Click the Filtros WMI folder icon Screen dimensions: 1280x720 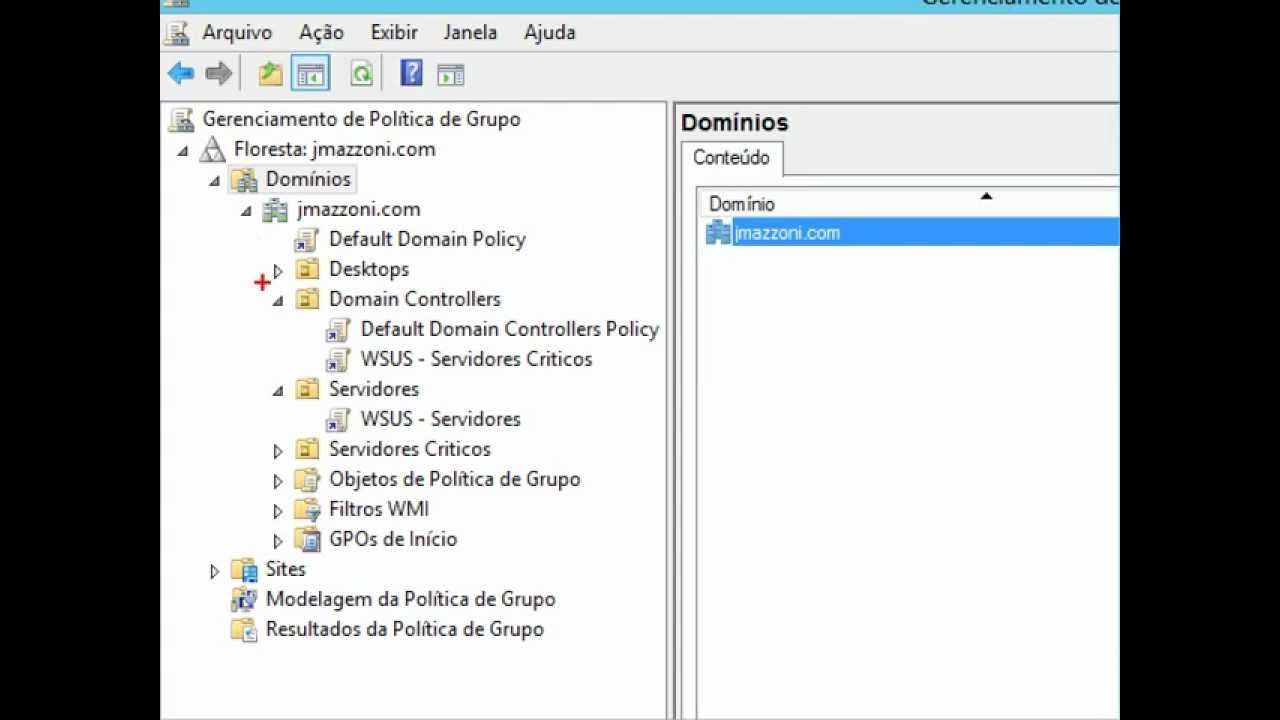[307, 509]
